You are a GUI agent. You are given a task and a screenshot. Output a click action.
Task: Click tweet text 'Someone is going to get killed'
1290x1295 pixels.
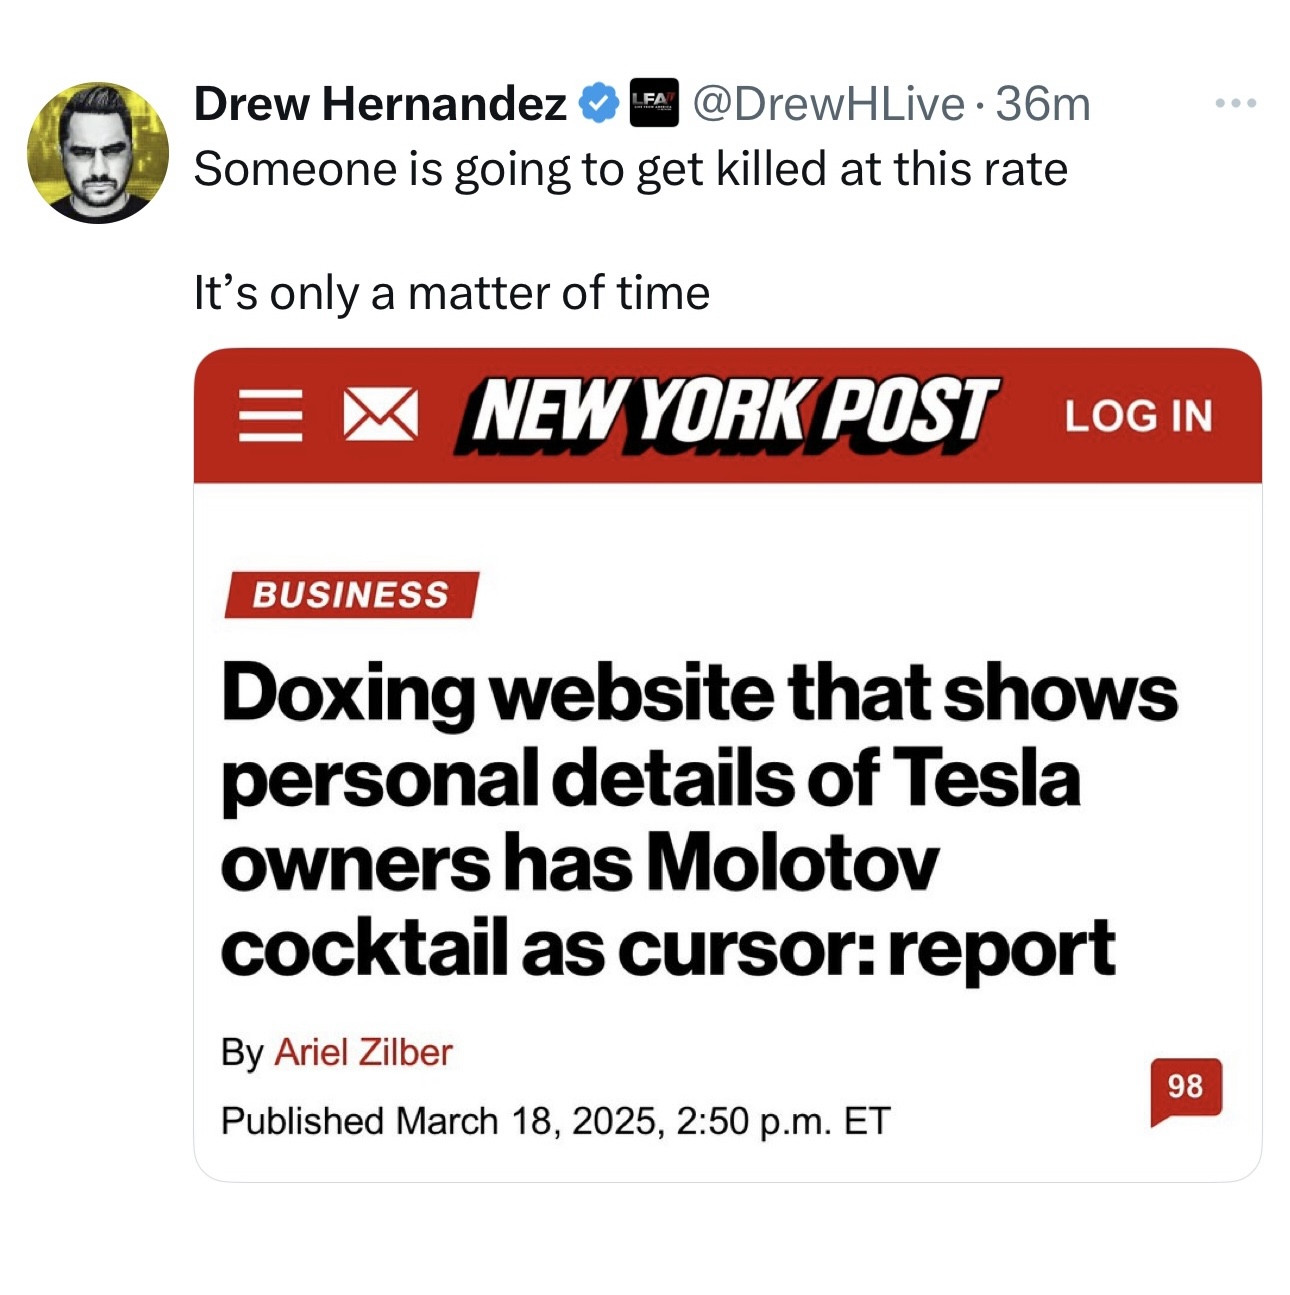pyautogui.click(x=630, y=169)
